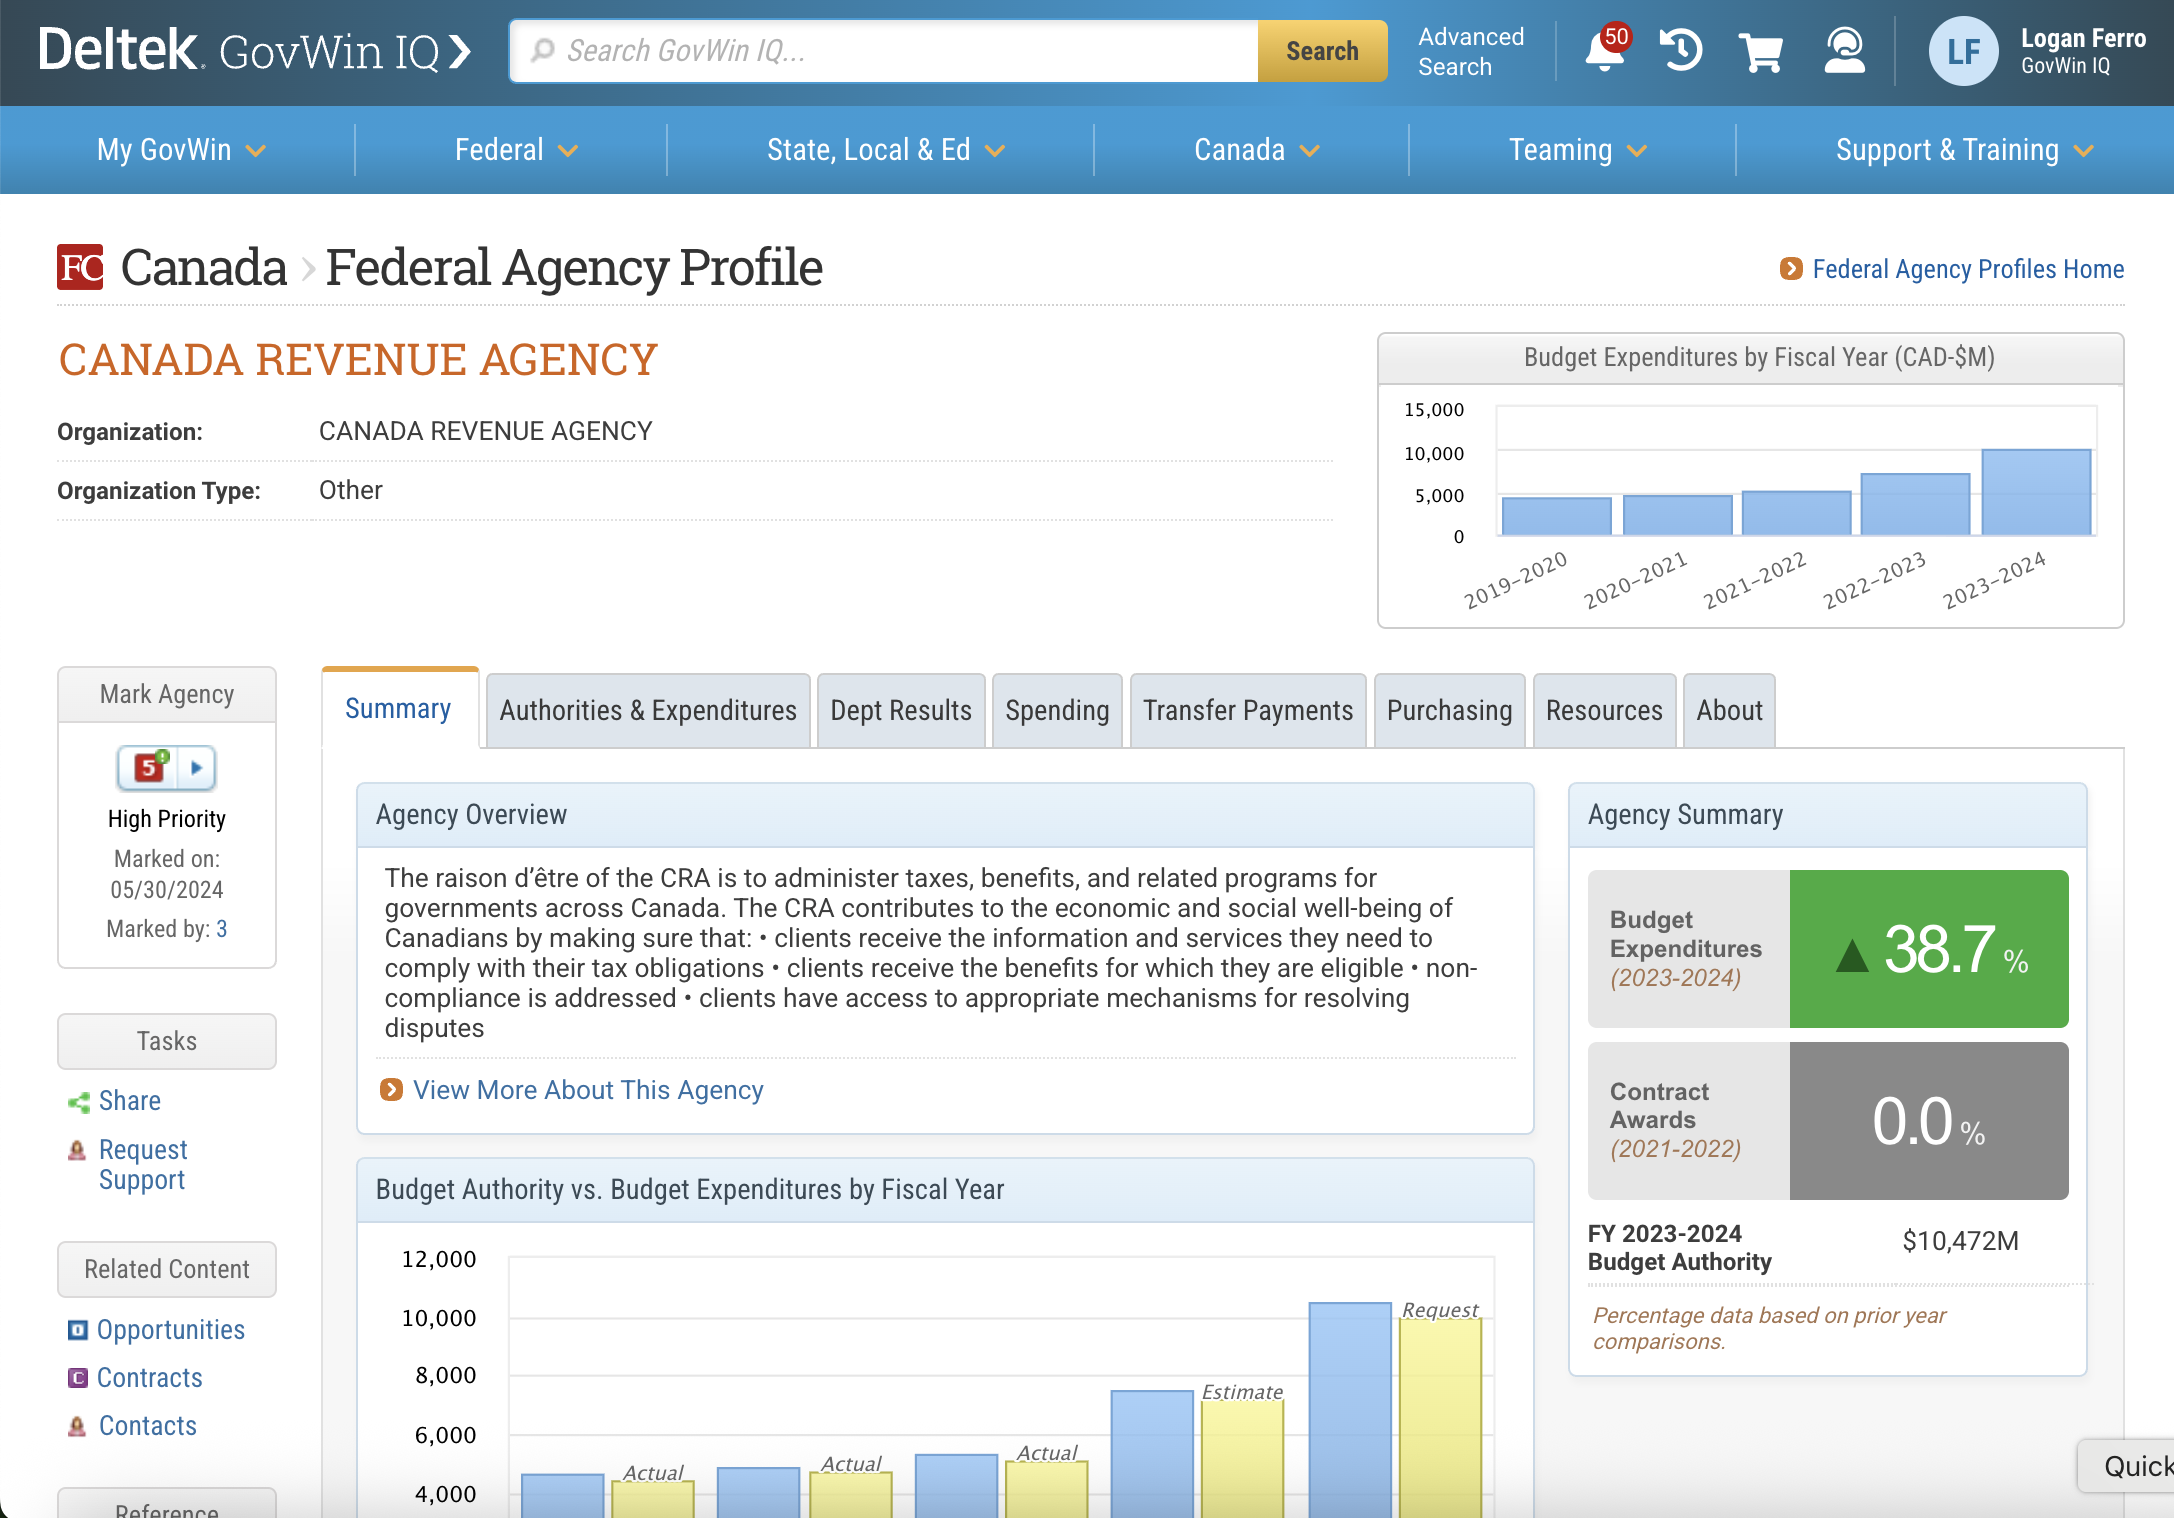Click the 2019-2020 bar in expenditures chart
Viewport: 2174px width, 1518px height.
click(x=1556, y=516)
